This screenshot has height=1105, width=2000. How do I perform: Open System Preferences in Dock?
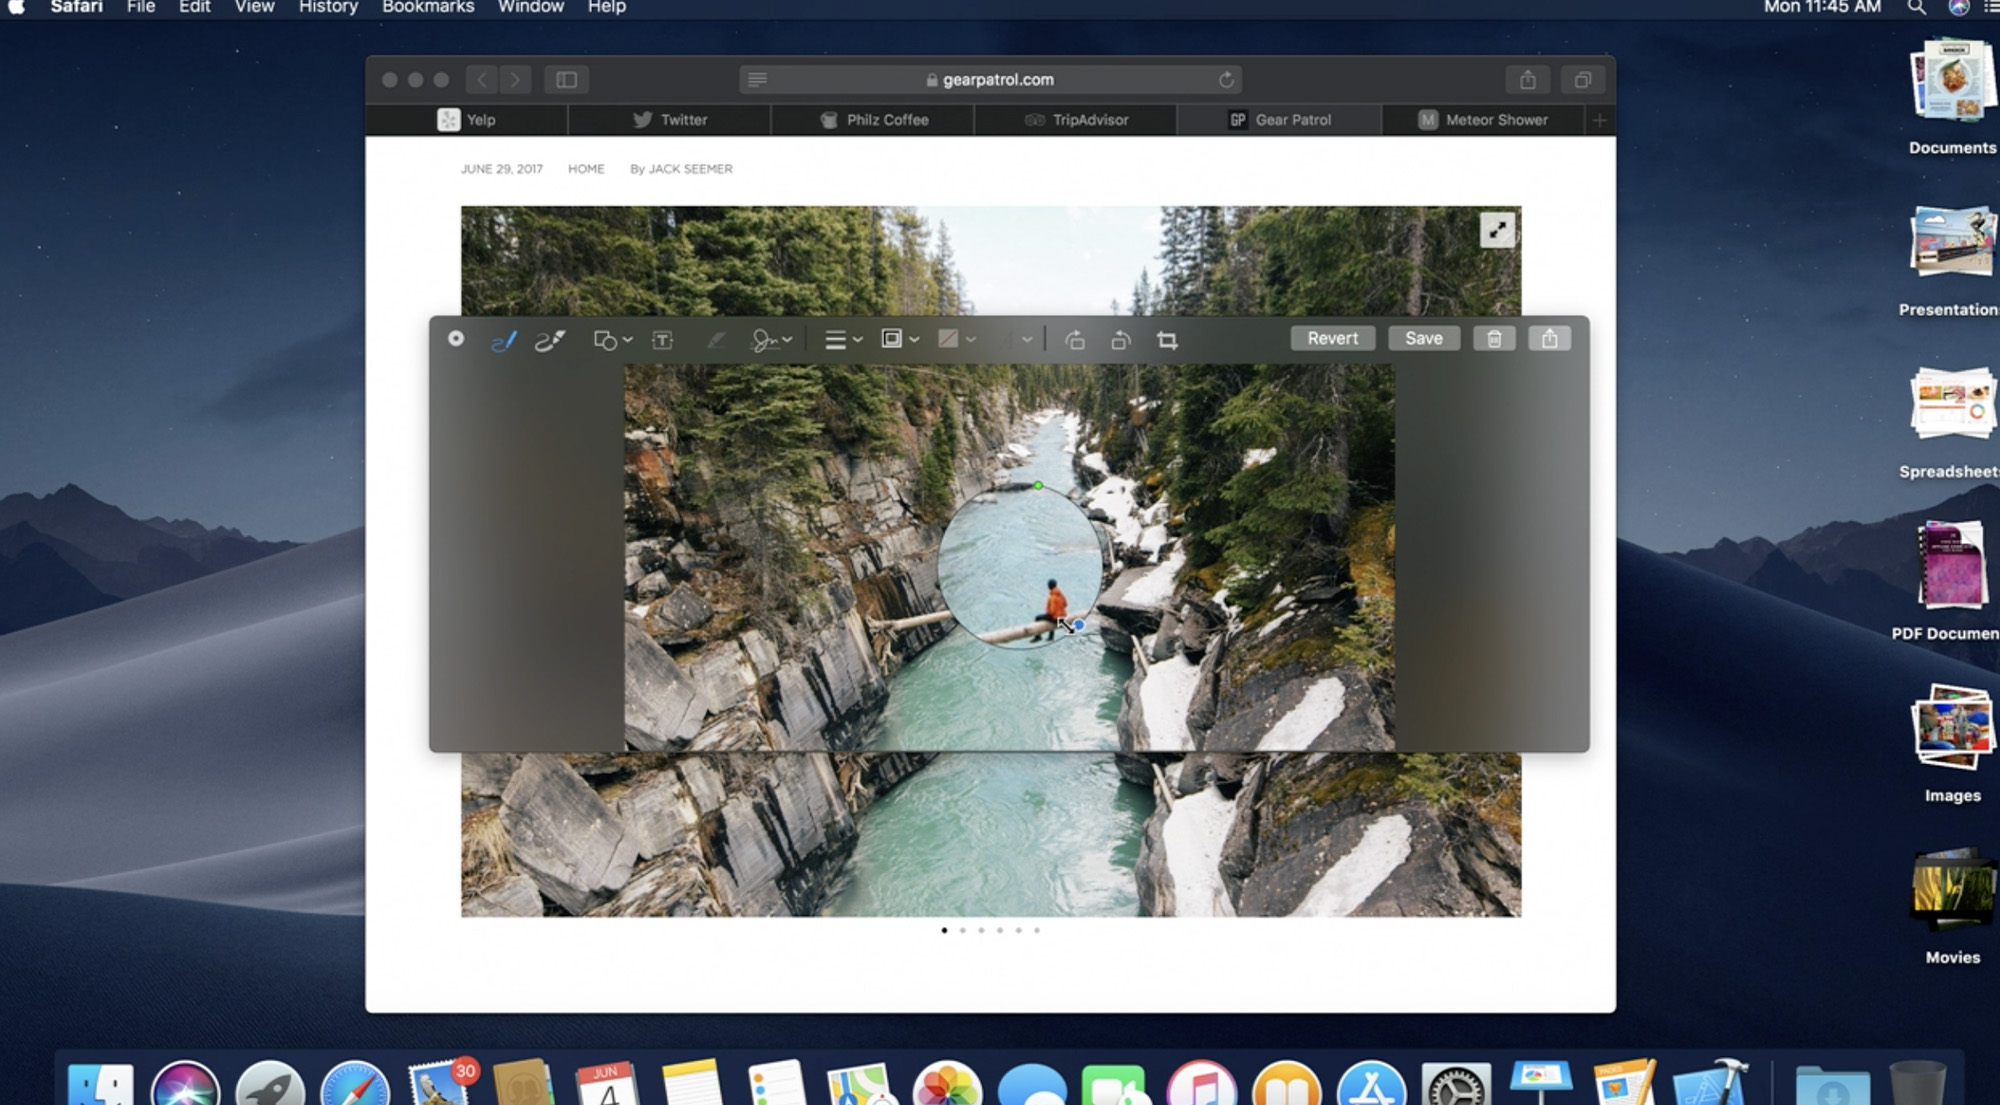coord(1456,1084)
